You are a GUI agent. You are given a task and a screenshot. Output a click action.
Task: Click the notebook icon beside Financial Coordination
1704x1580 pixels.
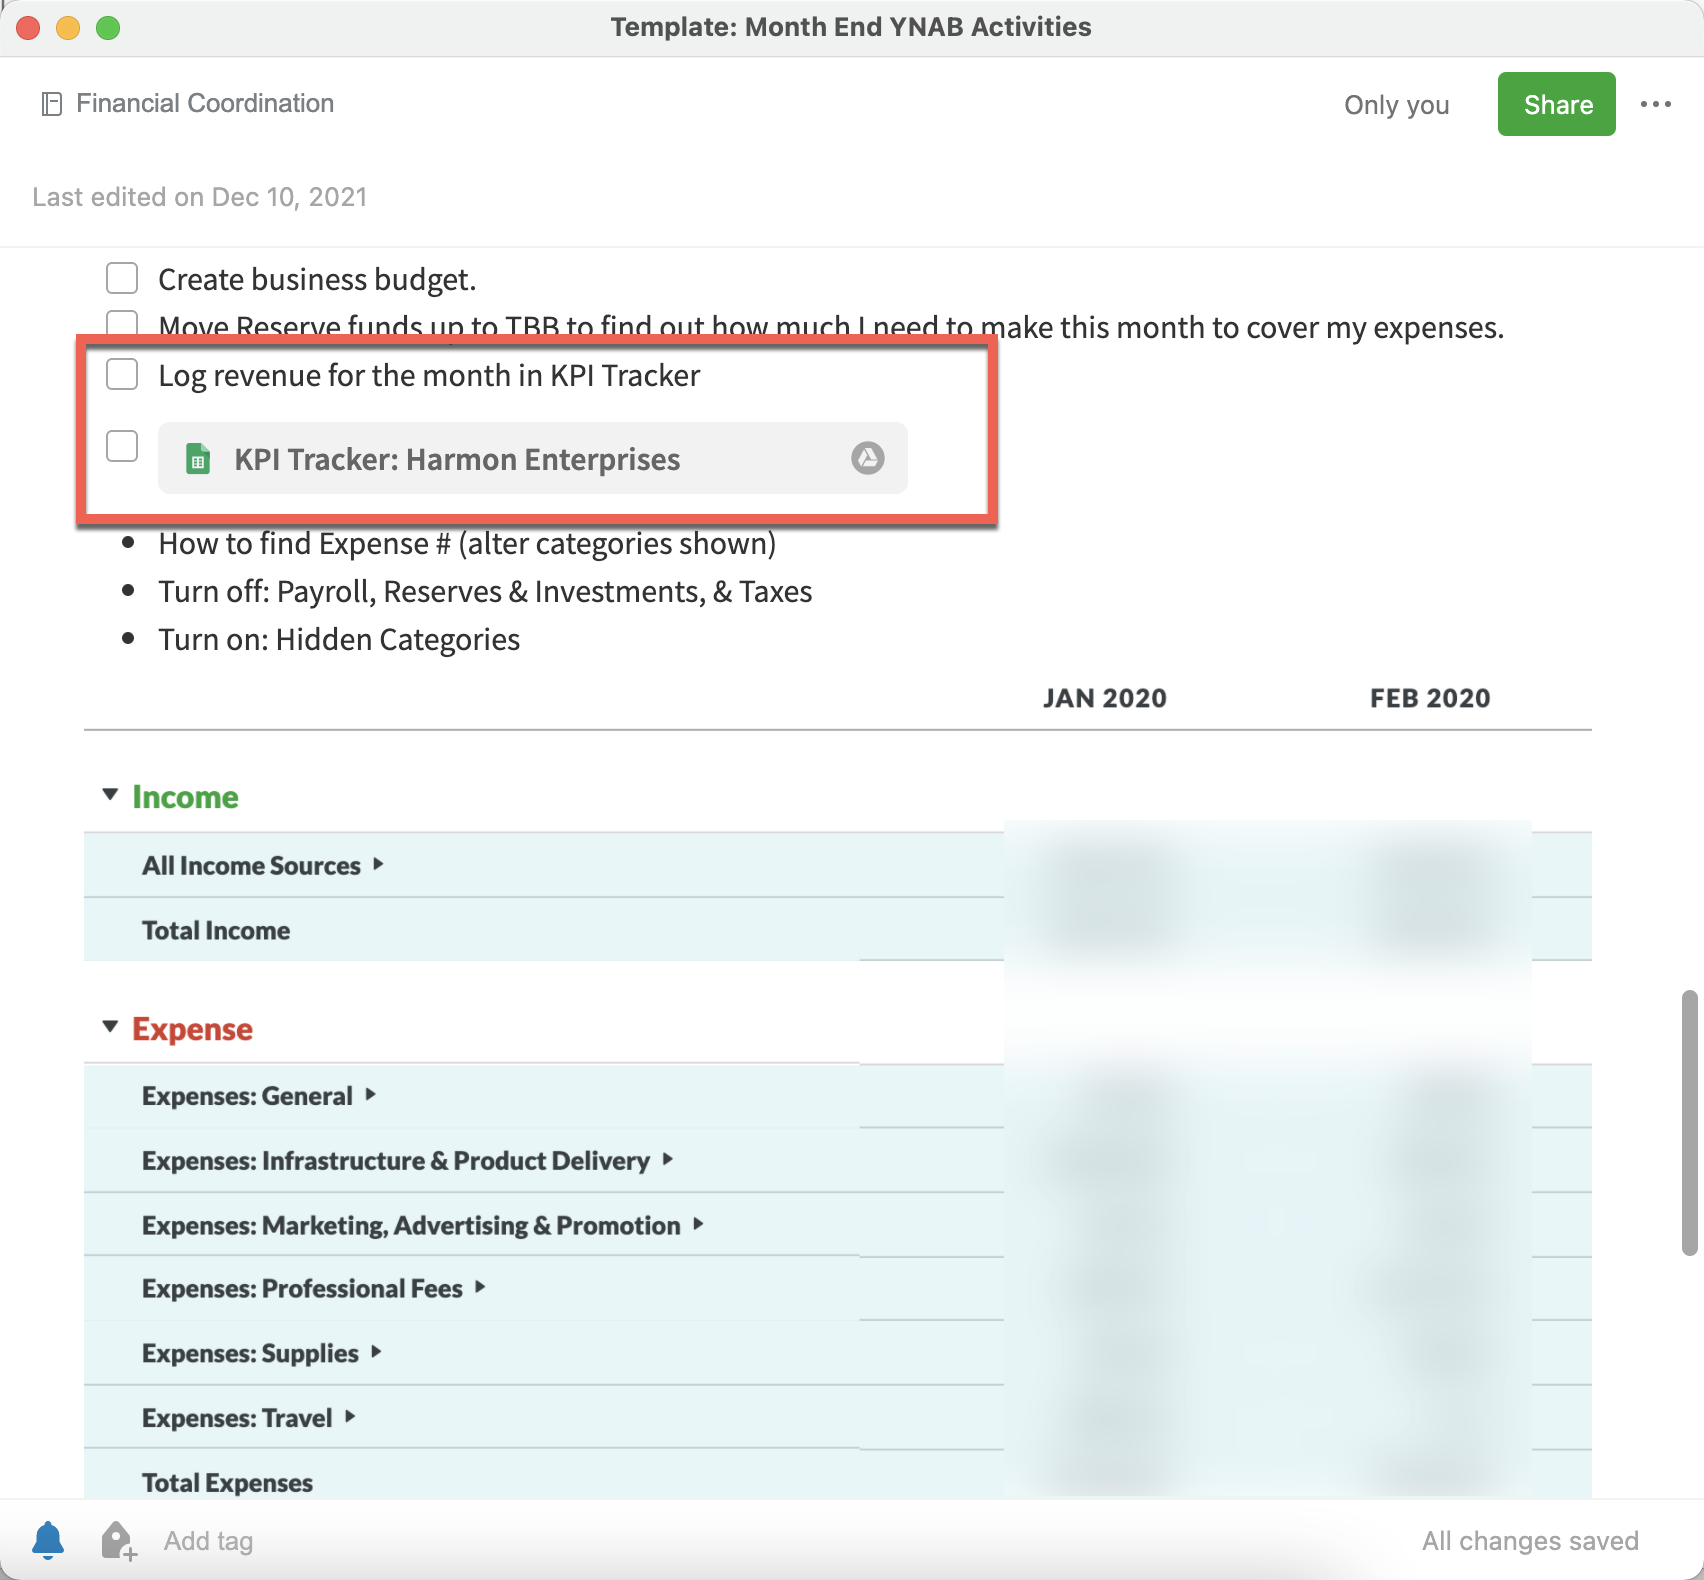[52, 103]
